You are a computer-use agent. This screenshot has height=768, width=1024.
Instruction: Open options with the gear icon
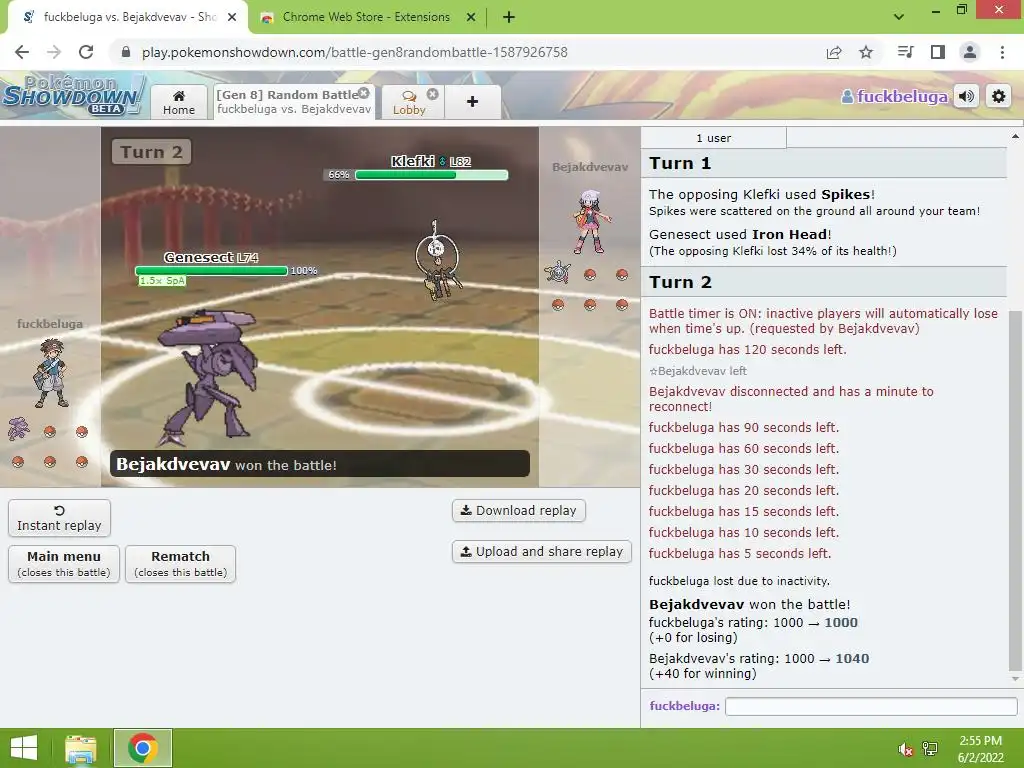pos(999,97)
